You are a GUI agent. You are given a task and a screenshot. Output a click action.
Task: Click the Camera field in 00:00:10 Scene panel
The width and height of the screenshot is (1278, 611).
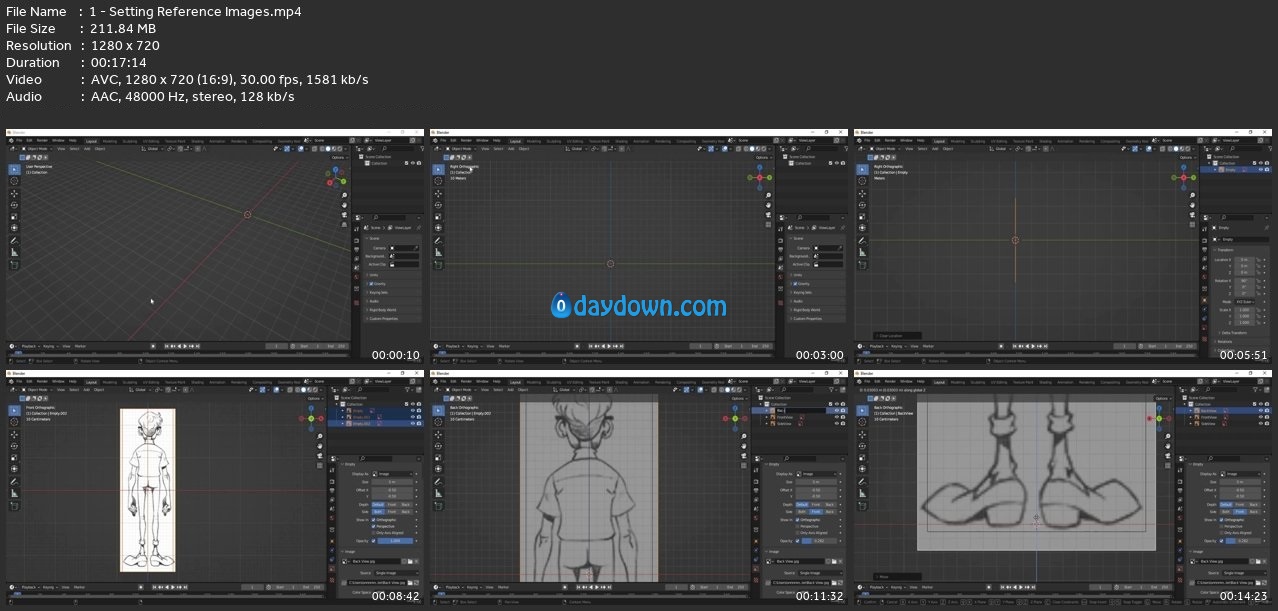pyautogui.click(x=404, y=248)
